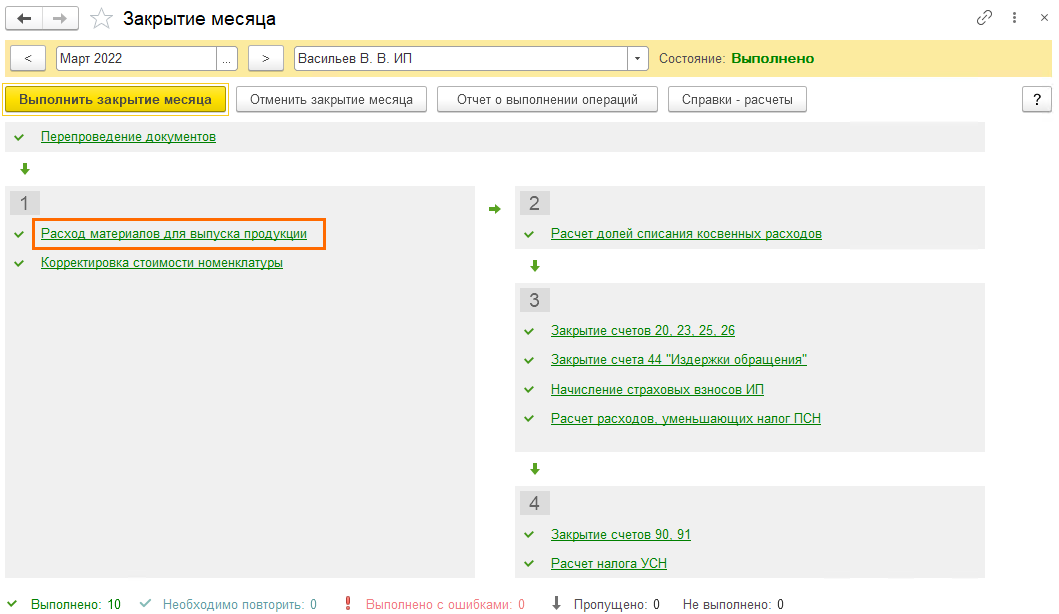This screenshot has height=614, width=1059.
Task: Click the organization field Васильев В. В. ИП
Action: 461,59
